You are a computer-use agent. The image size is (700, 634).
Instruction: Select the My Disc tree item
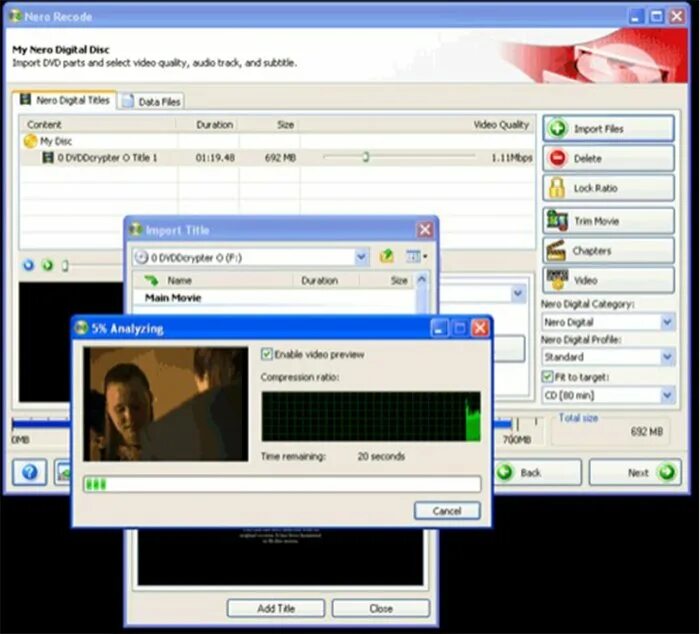[48, 141]
